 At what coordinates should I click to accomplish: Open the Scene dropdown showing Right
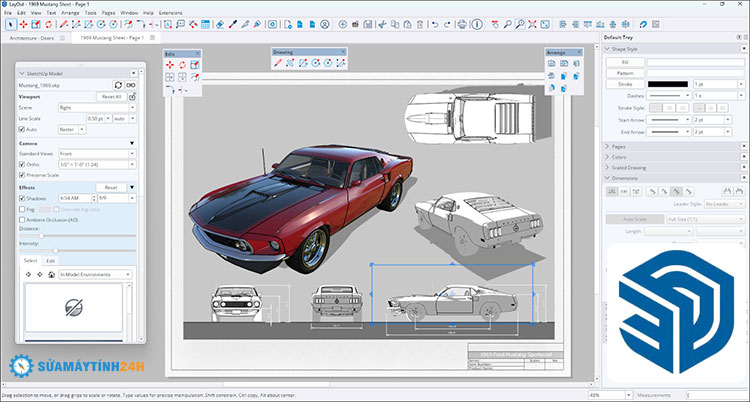pyautogui.click(x=97, y=108)
